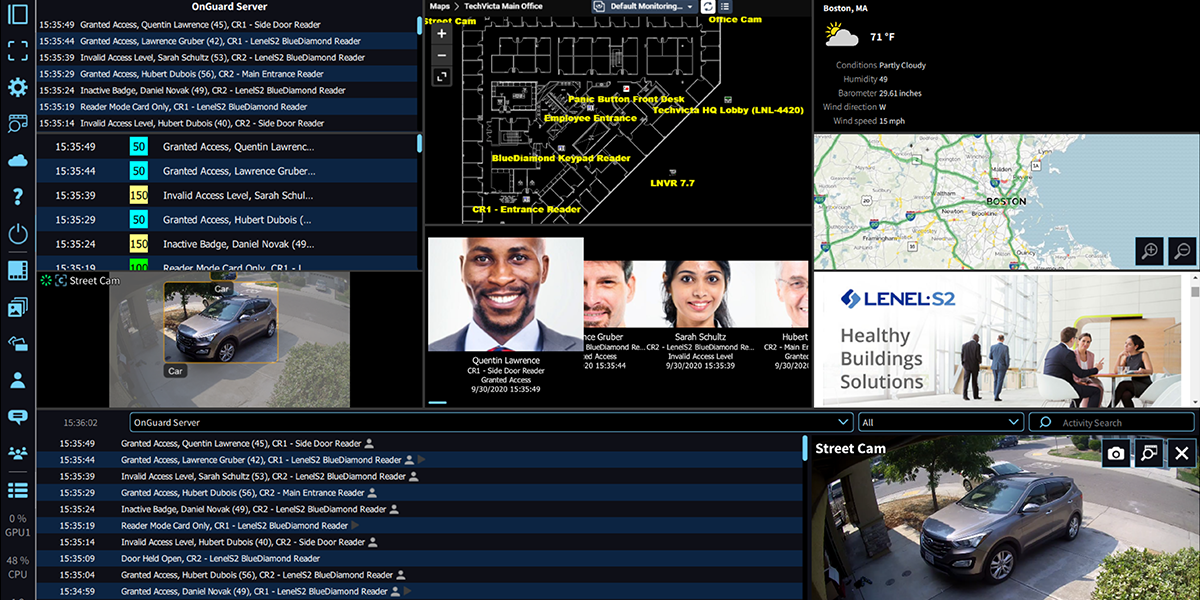Open the chat bubble messages icon
This screenshot has height=600, width=1200.
click(x=17, y=417)
